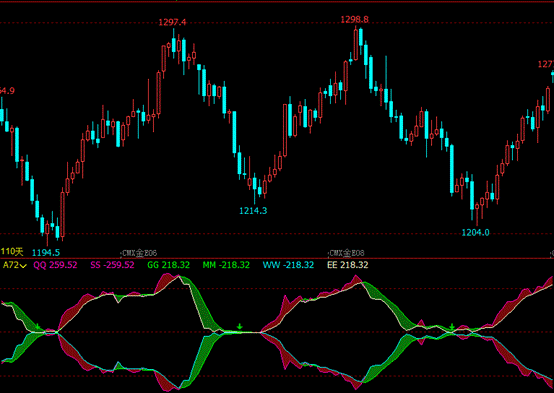
Task: Click the 1204.0 low price label
Action: [476, 233]
